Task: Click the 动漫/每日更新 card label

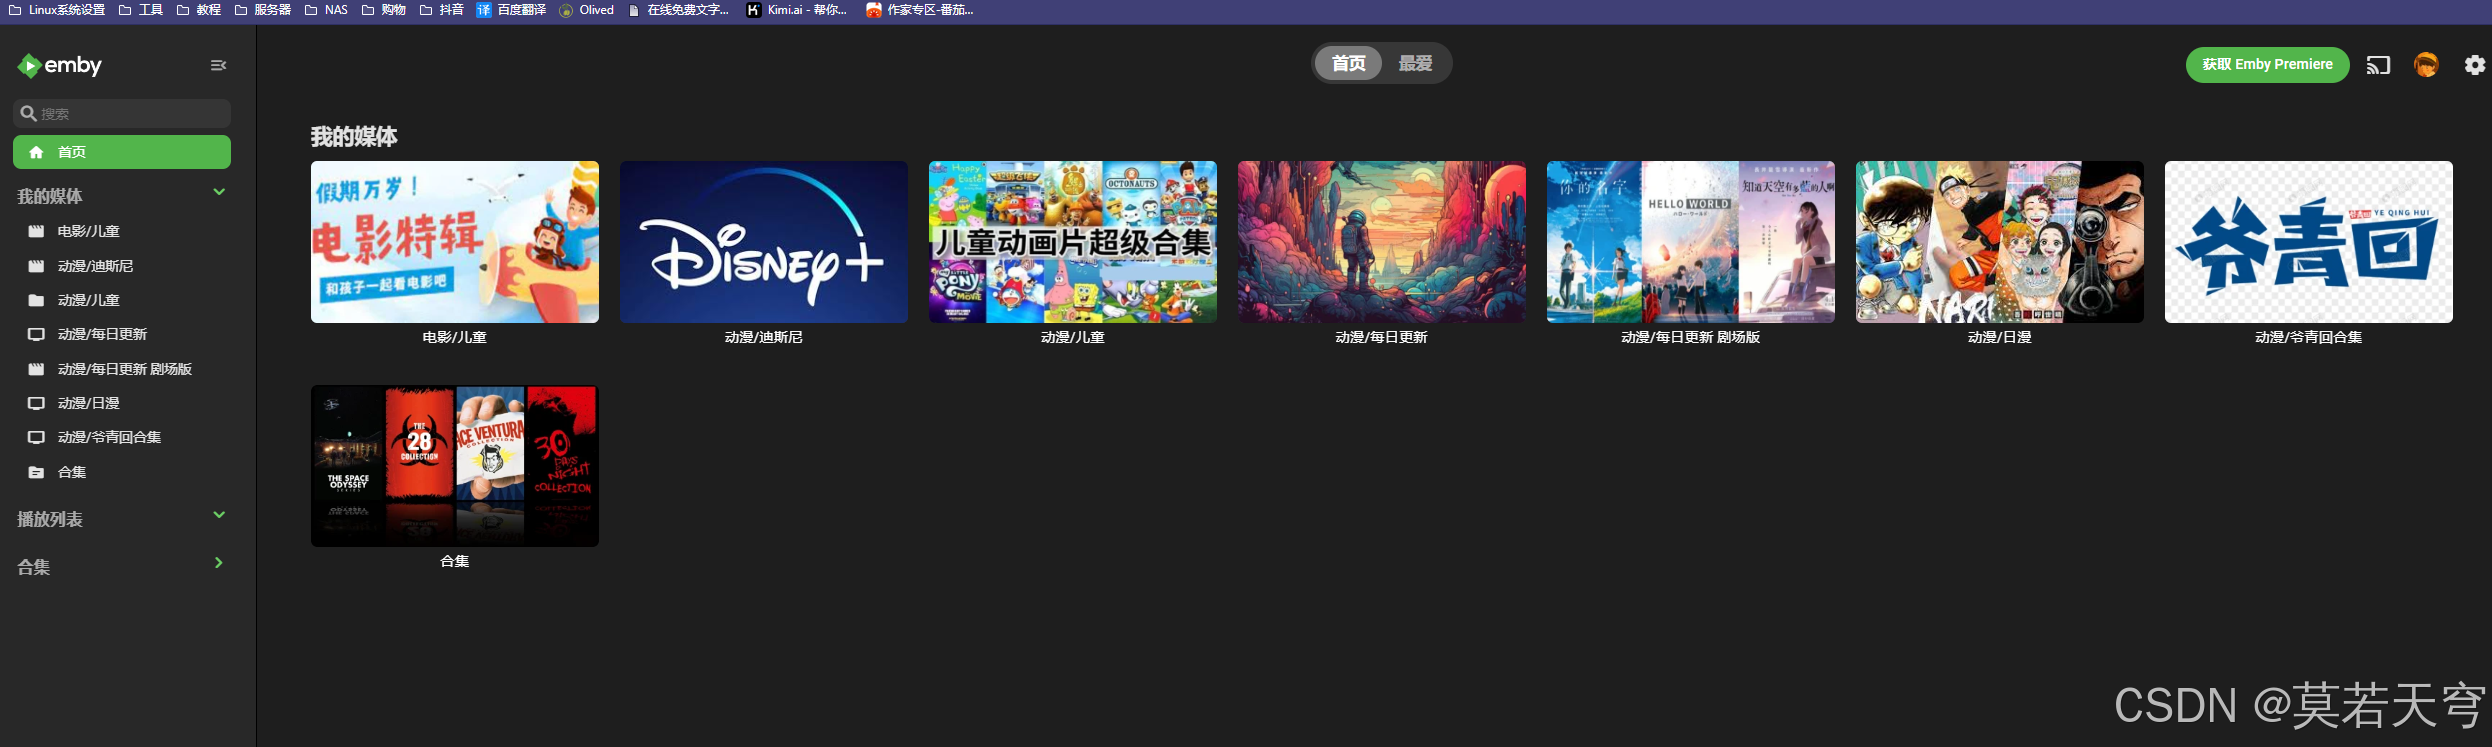Action: [1382, 337]
